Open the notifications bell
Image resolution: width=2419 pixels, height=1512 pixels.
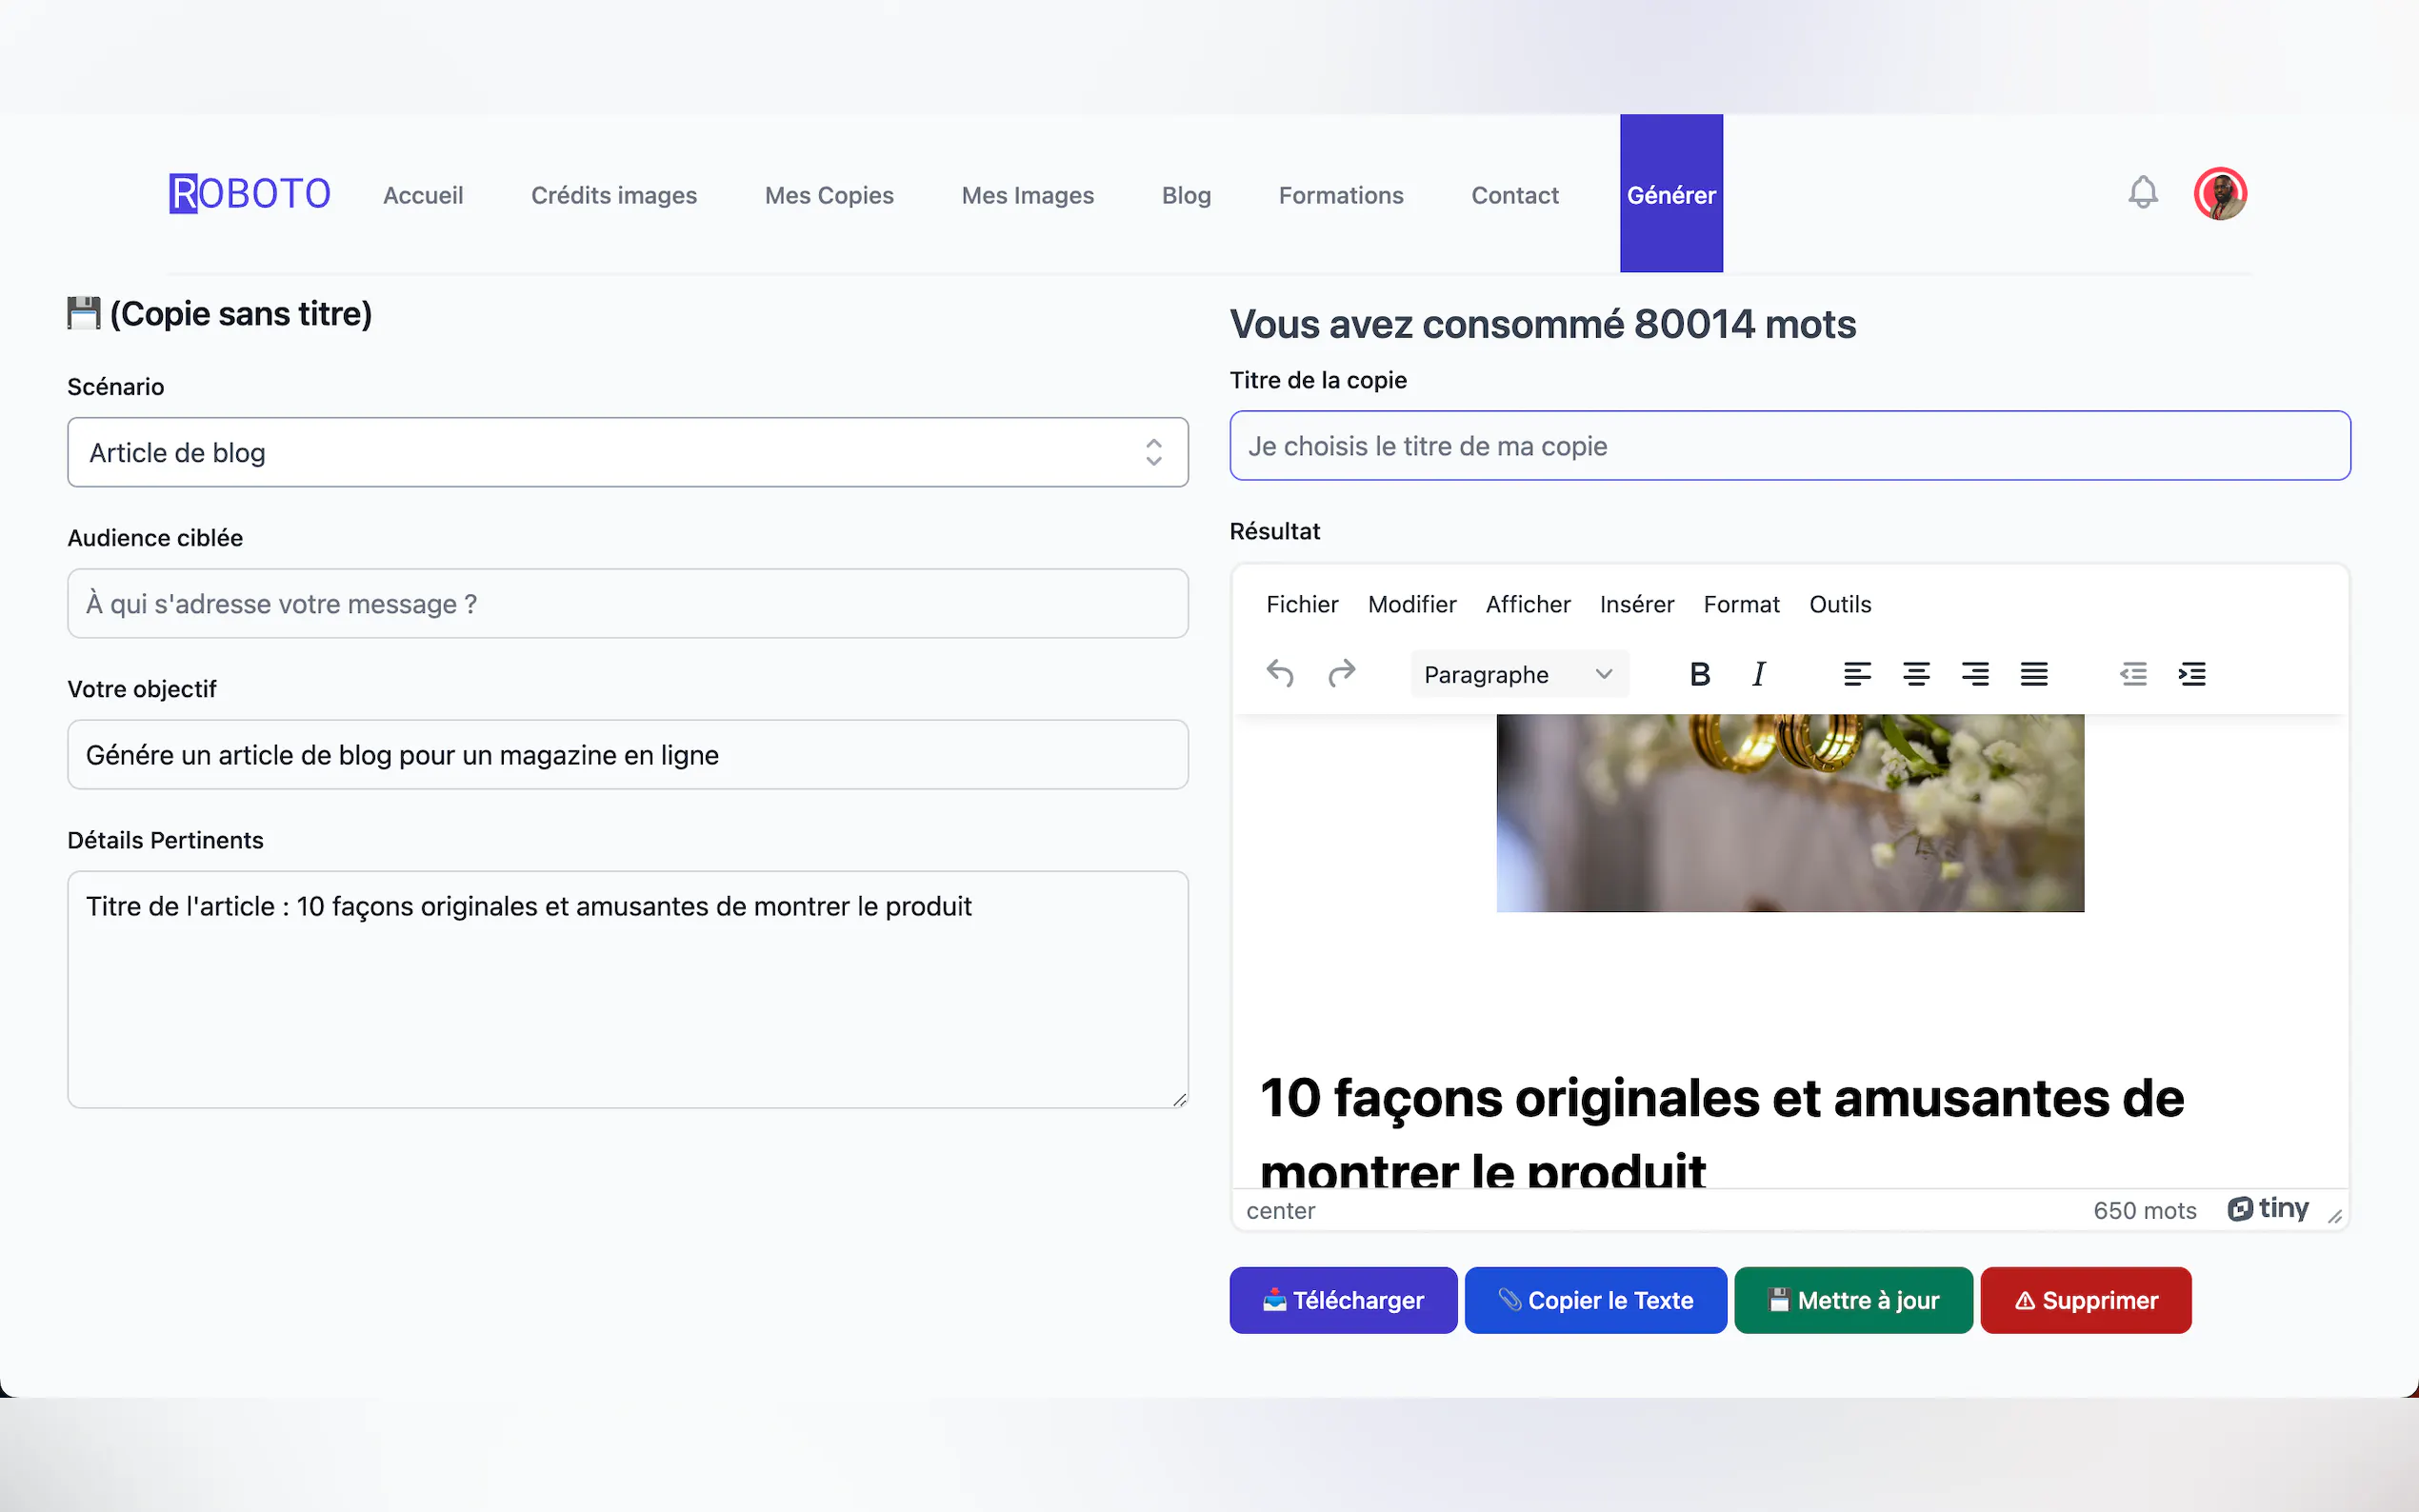click(2142, 193)
